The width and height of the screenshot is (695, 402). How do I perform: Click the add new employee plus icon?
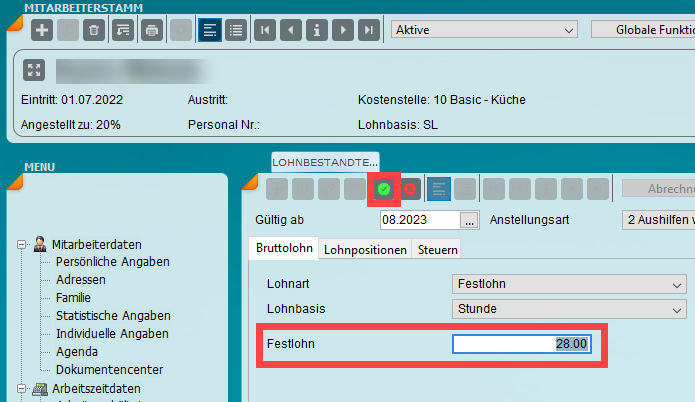[42, 29]
